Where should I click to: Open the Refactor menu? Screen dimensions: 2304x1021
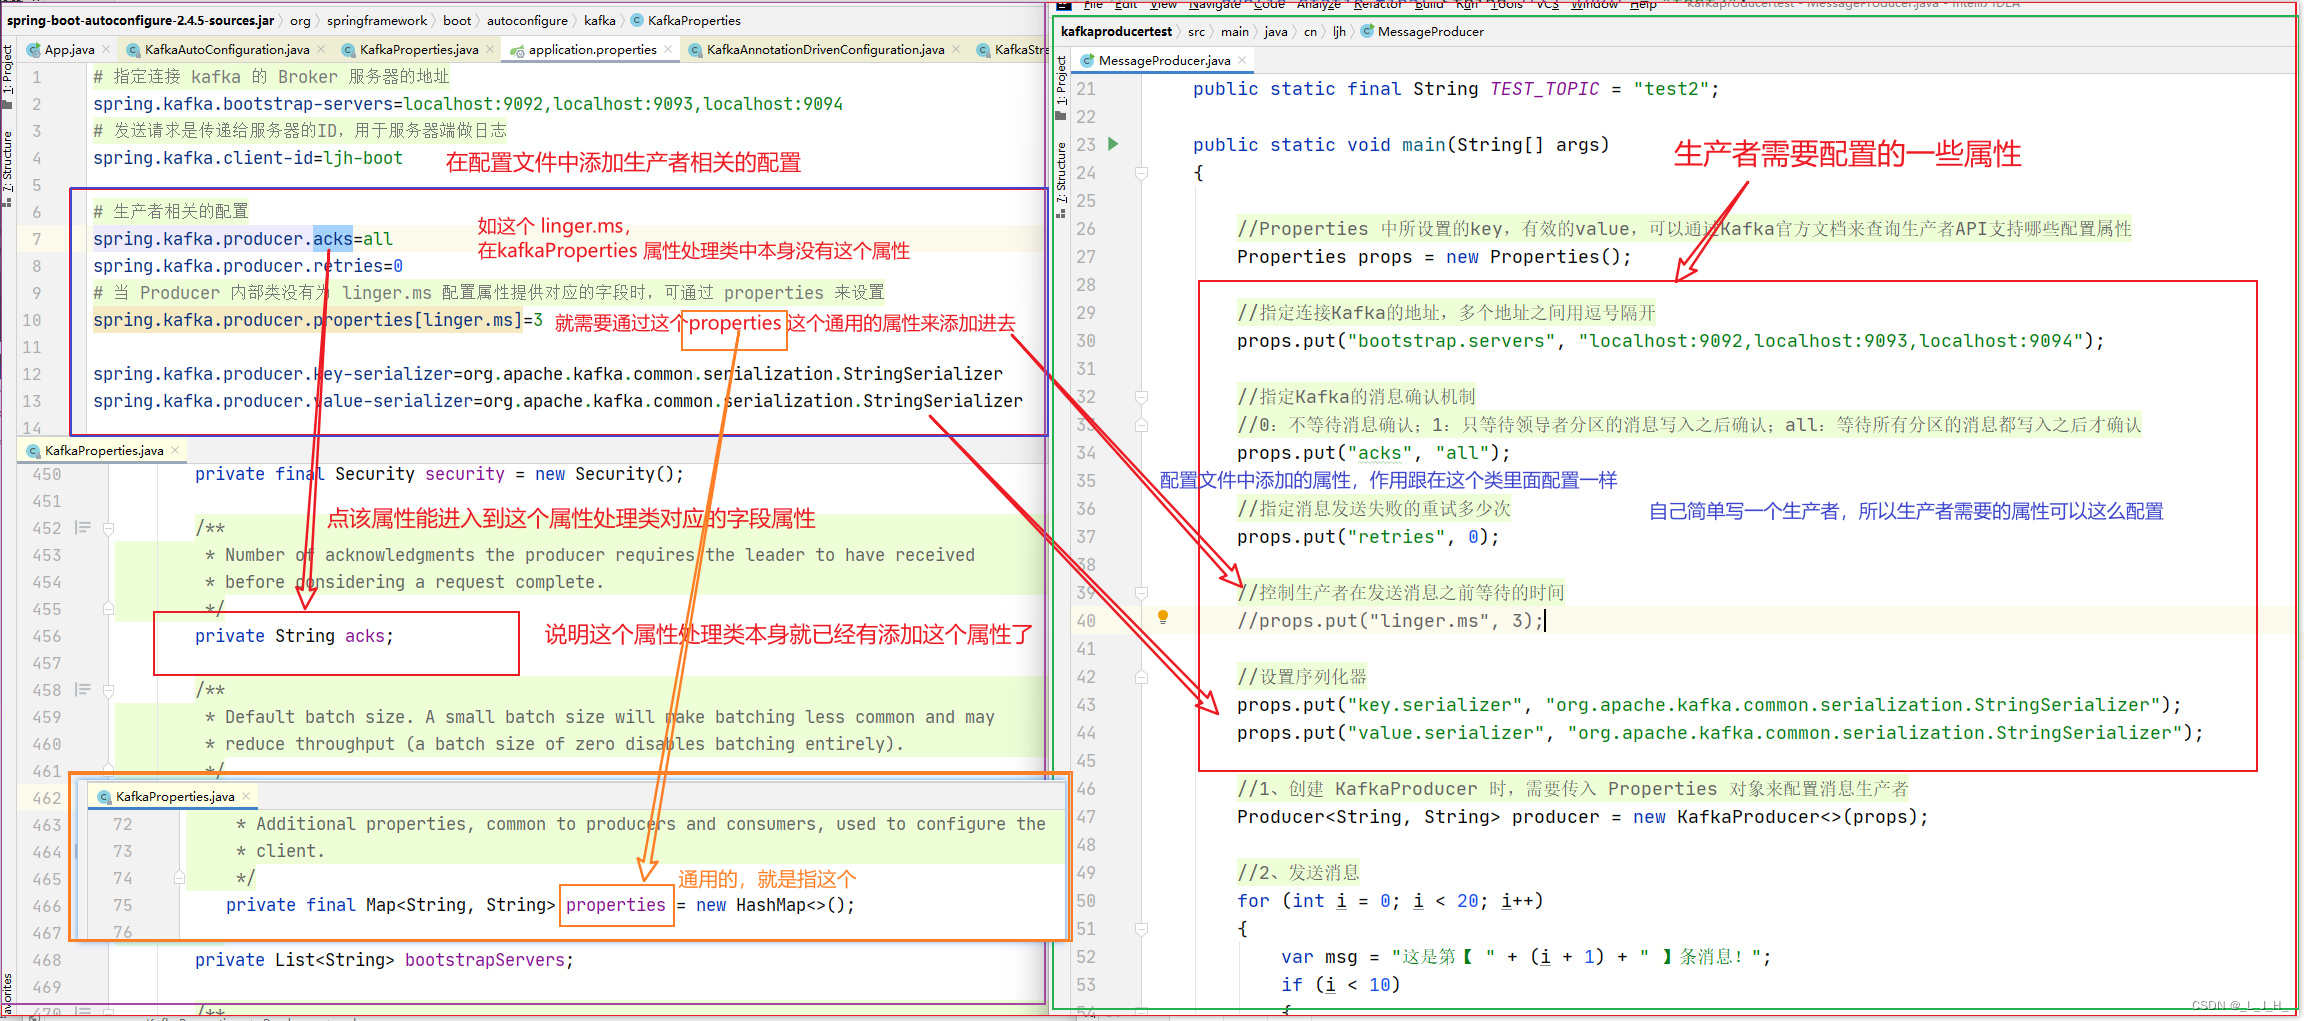click(1378, 5)
